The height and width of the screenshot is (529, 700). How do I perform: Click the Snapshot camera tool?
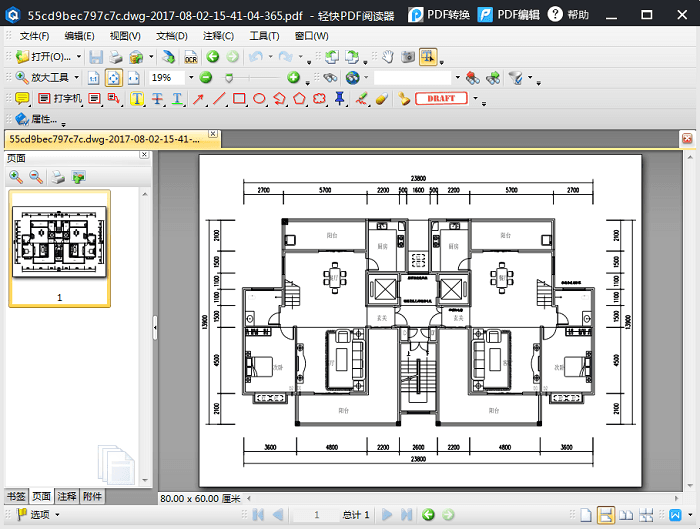pos(407,57)
